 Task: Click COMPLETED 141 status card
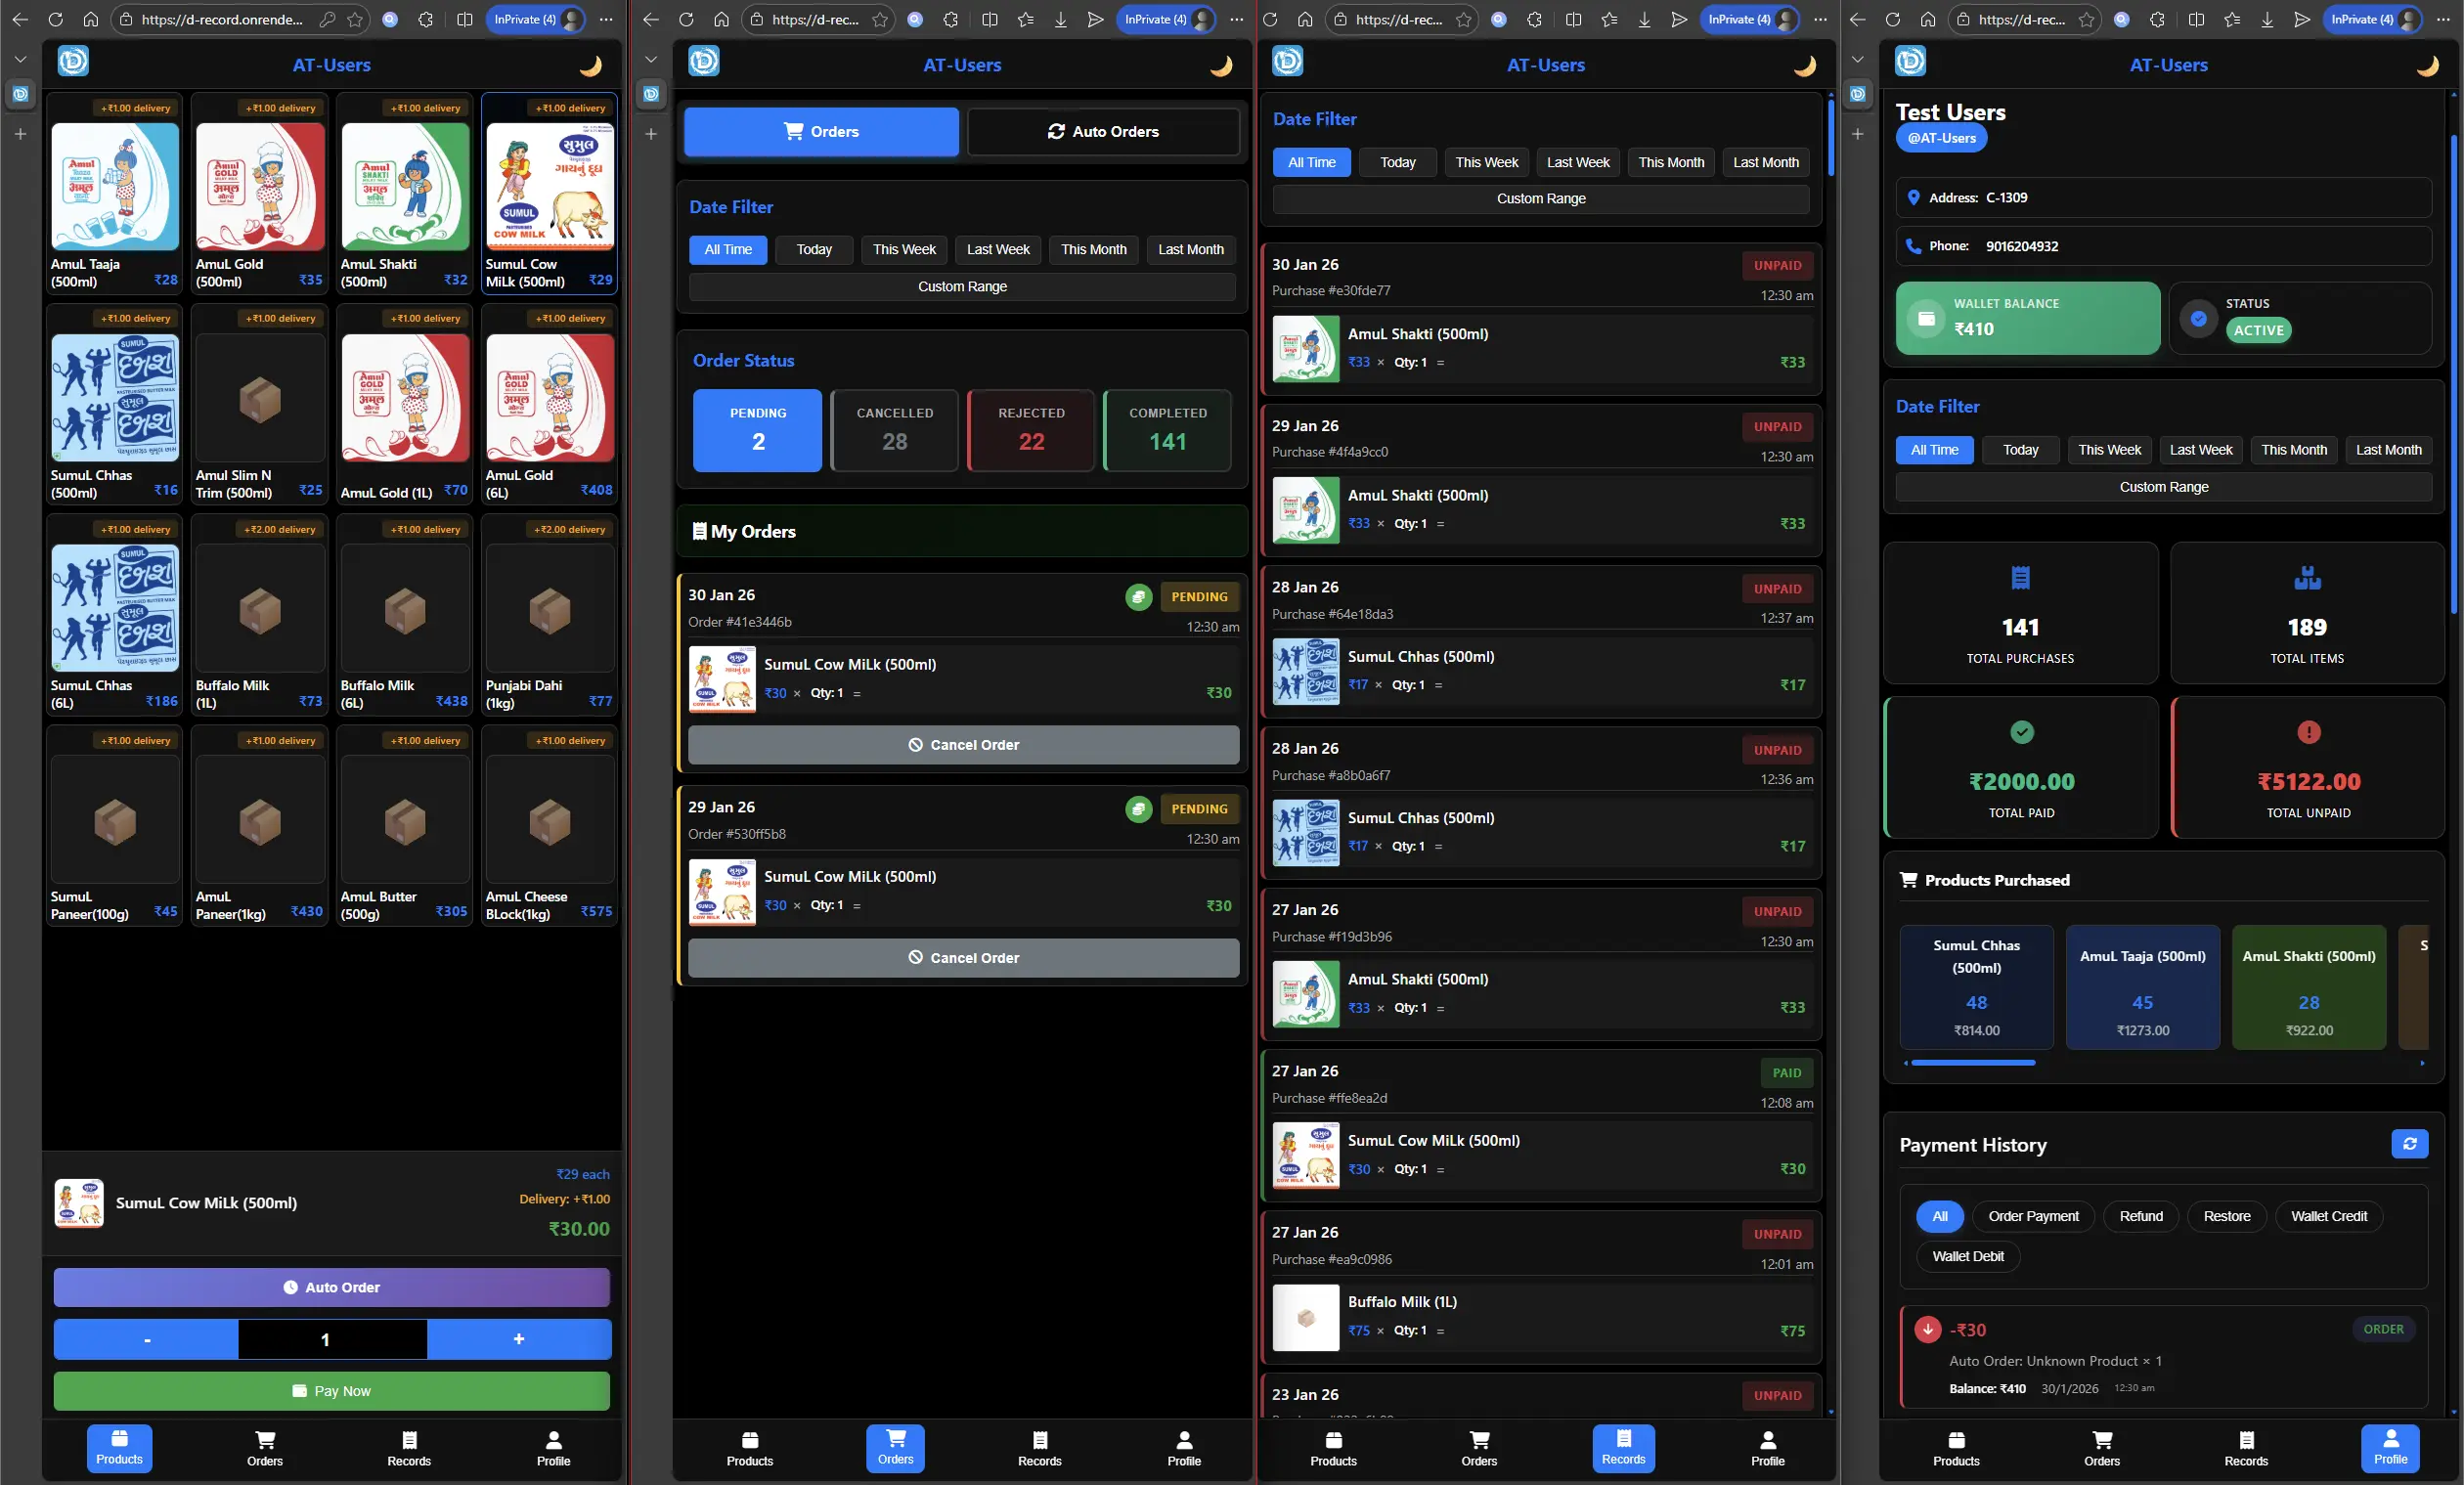(x=1167, y=430)
